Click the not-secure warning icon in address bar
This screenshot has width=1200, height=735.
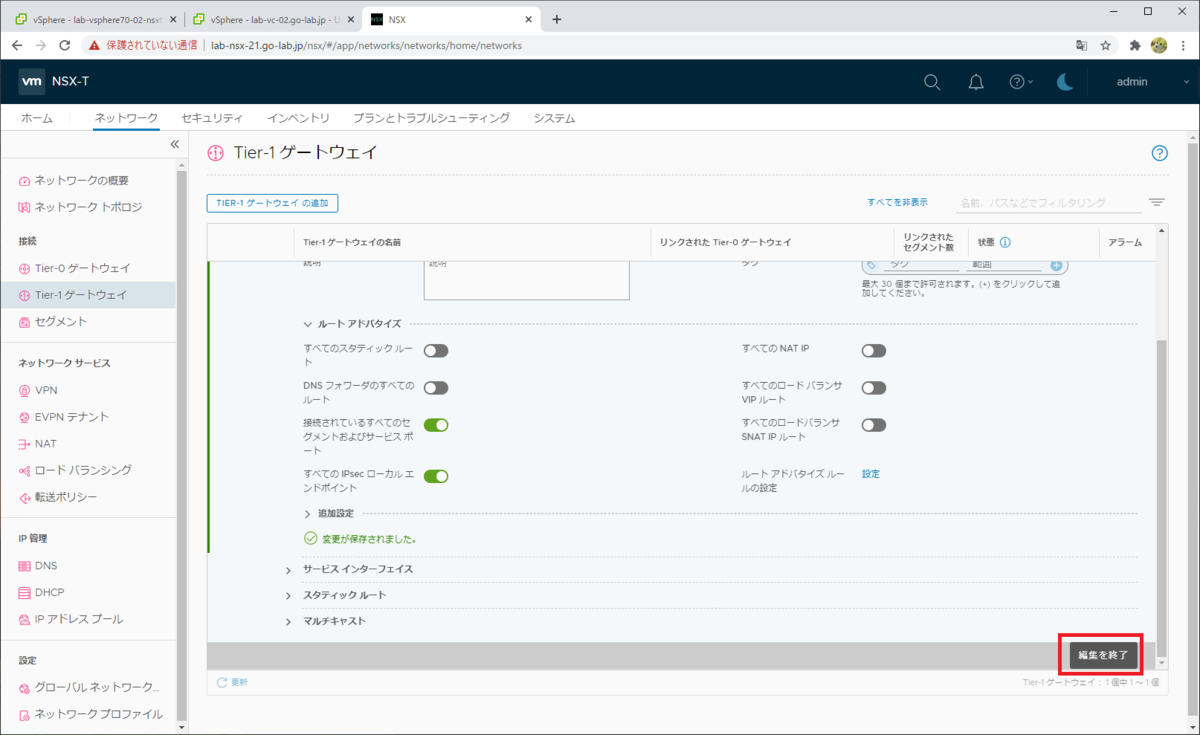click(x=94, y=45)
